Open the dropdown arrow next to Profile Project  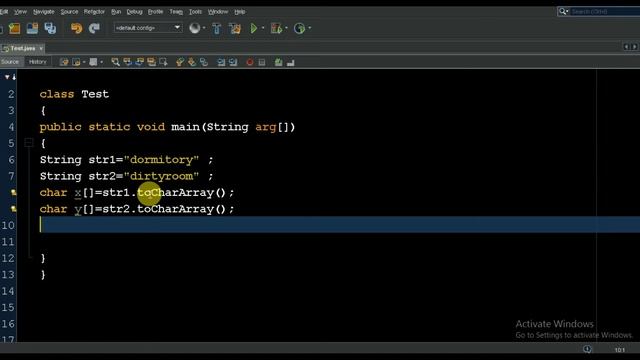[x=309, y=28]
